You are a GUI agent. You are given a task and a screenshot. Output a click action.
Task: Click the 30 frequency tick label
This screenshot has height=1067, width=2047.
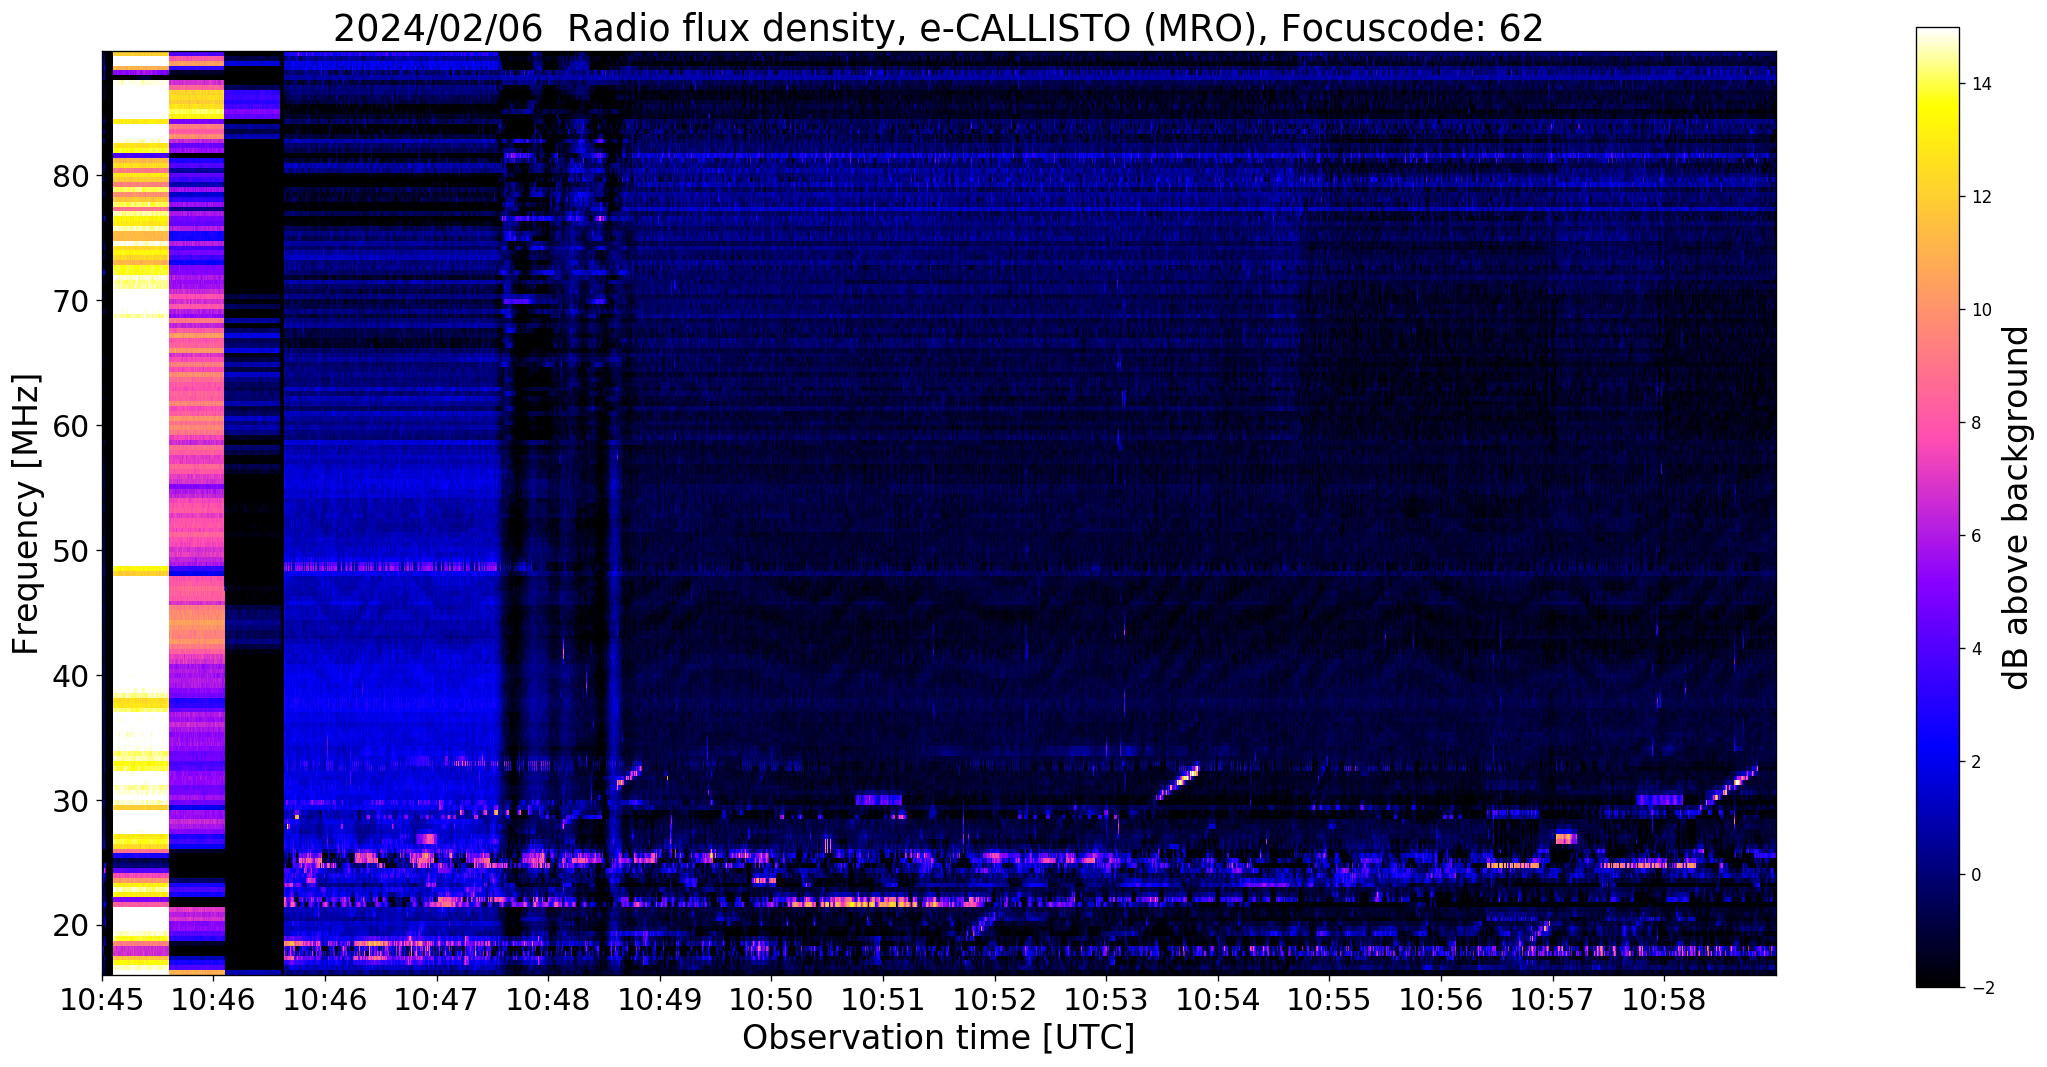click(x=72, y=801)
